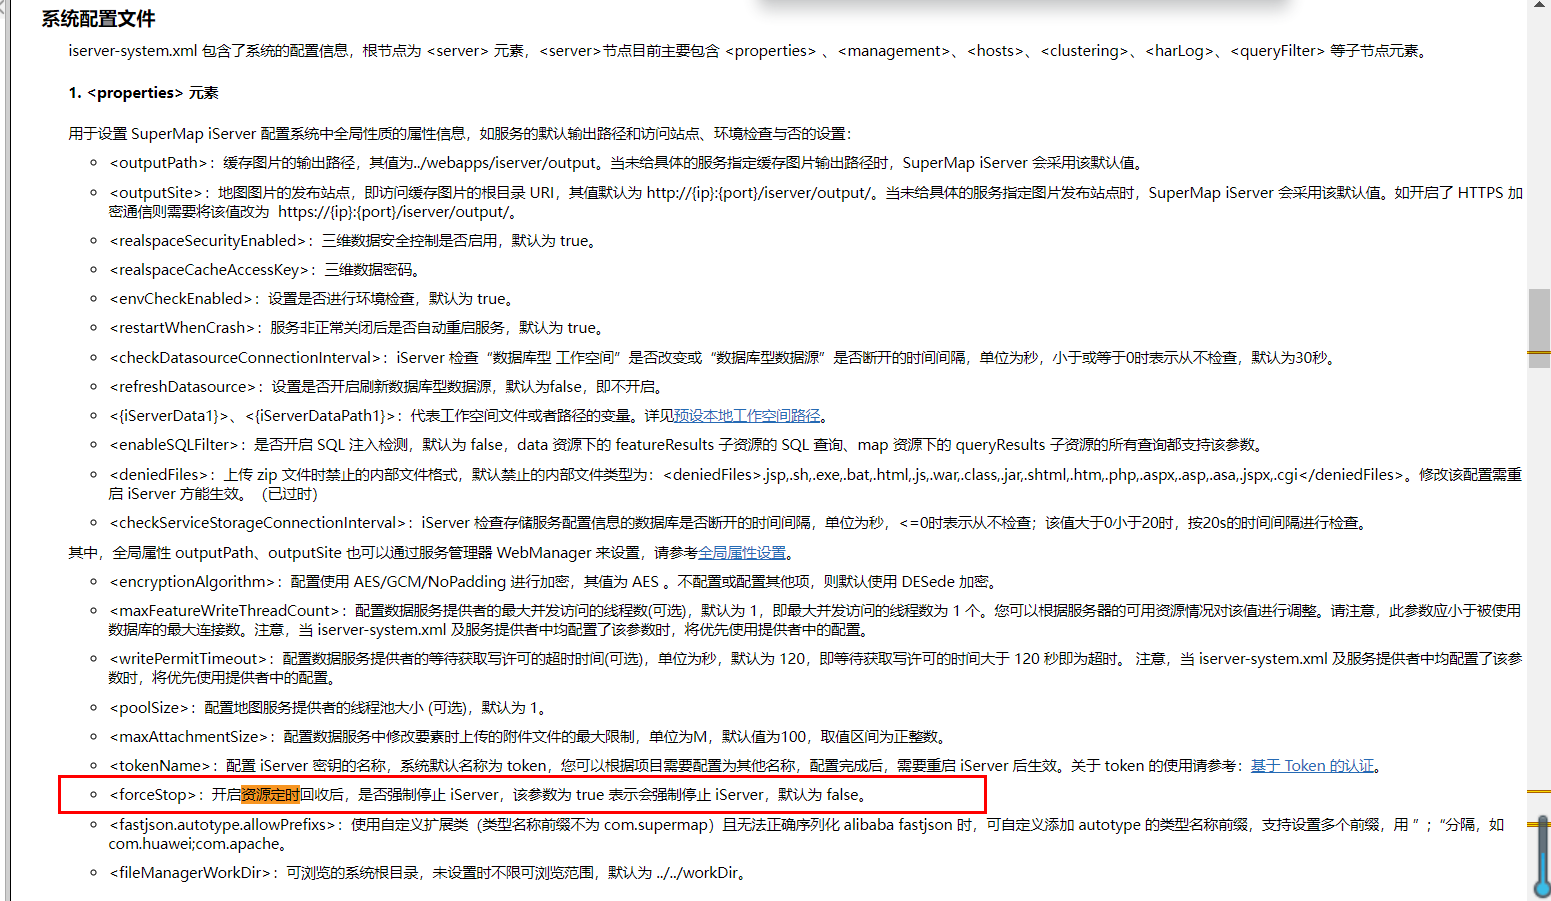Screen dimensions: 1551x901
Task: Click the <outputSite> list entry
Action: coord(816,202)
